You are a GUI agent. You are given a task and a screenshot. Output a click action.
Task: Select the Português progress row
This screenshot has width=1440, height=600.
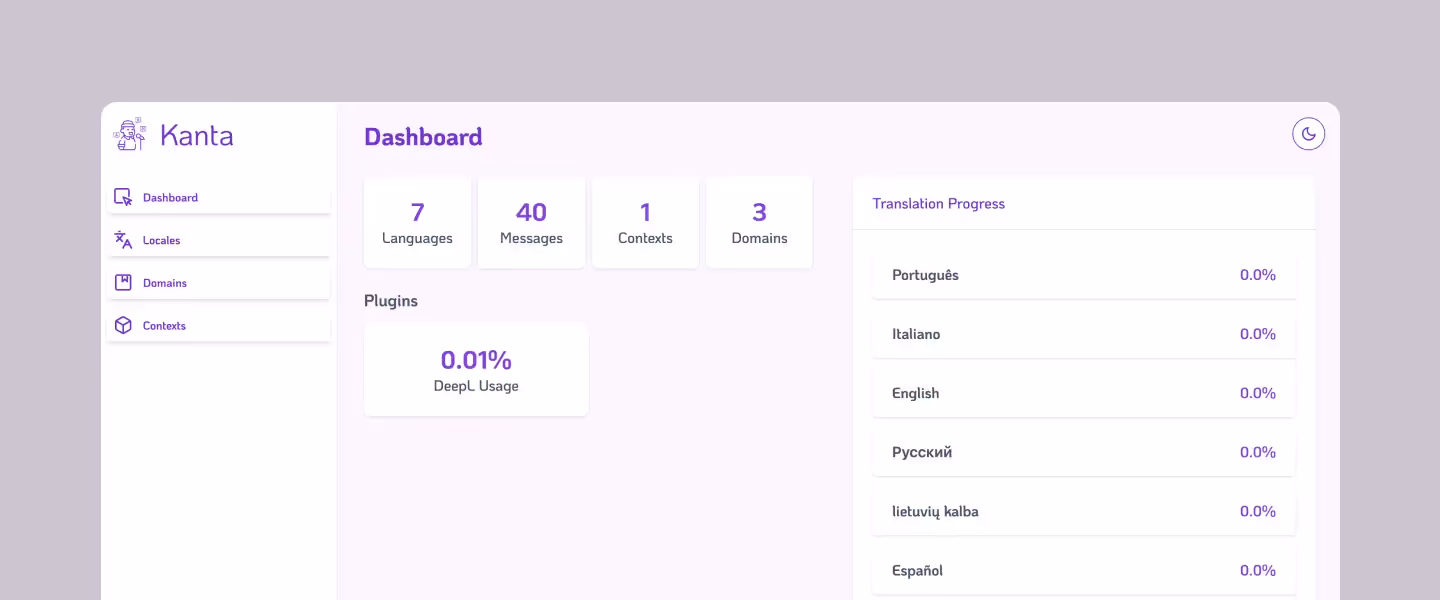pos(1084,275)
